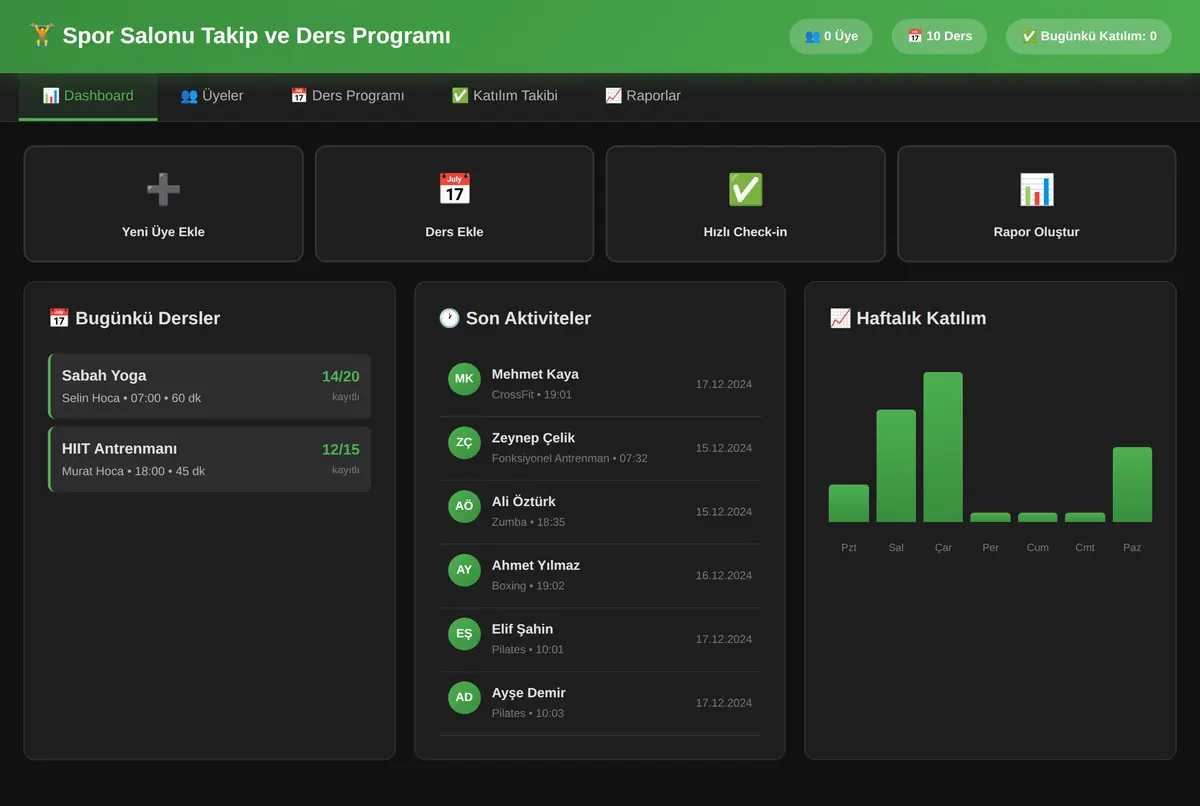Click the bar chart icon on Rapor Oluştur
Image resolution: width=1200 pixels, height=806 pixels.
[x=1036, y=189]
